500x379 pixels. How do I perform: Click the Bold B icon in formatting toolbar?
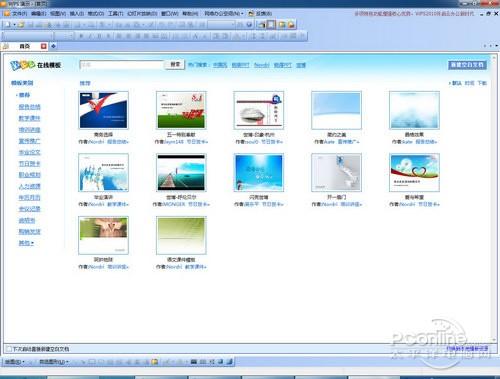[81, 36]
